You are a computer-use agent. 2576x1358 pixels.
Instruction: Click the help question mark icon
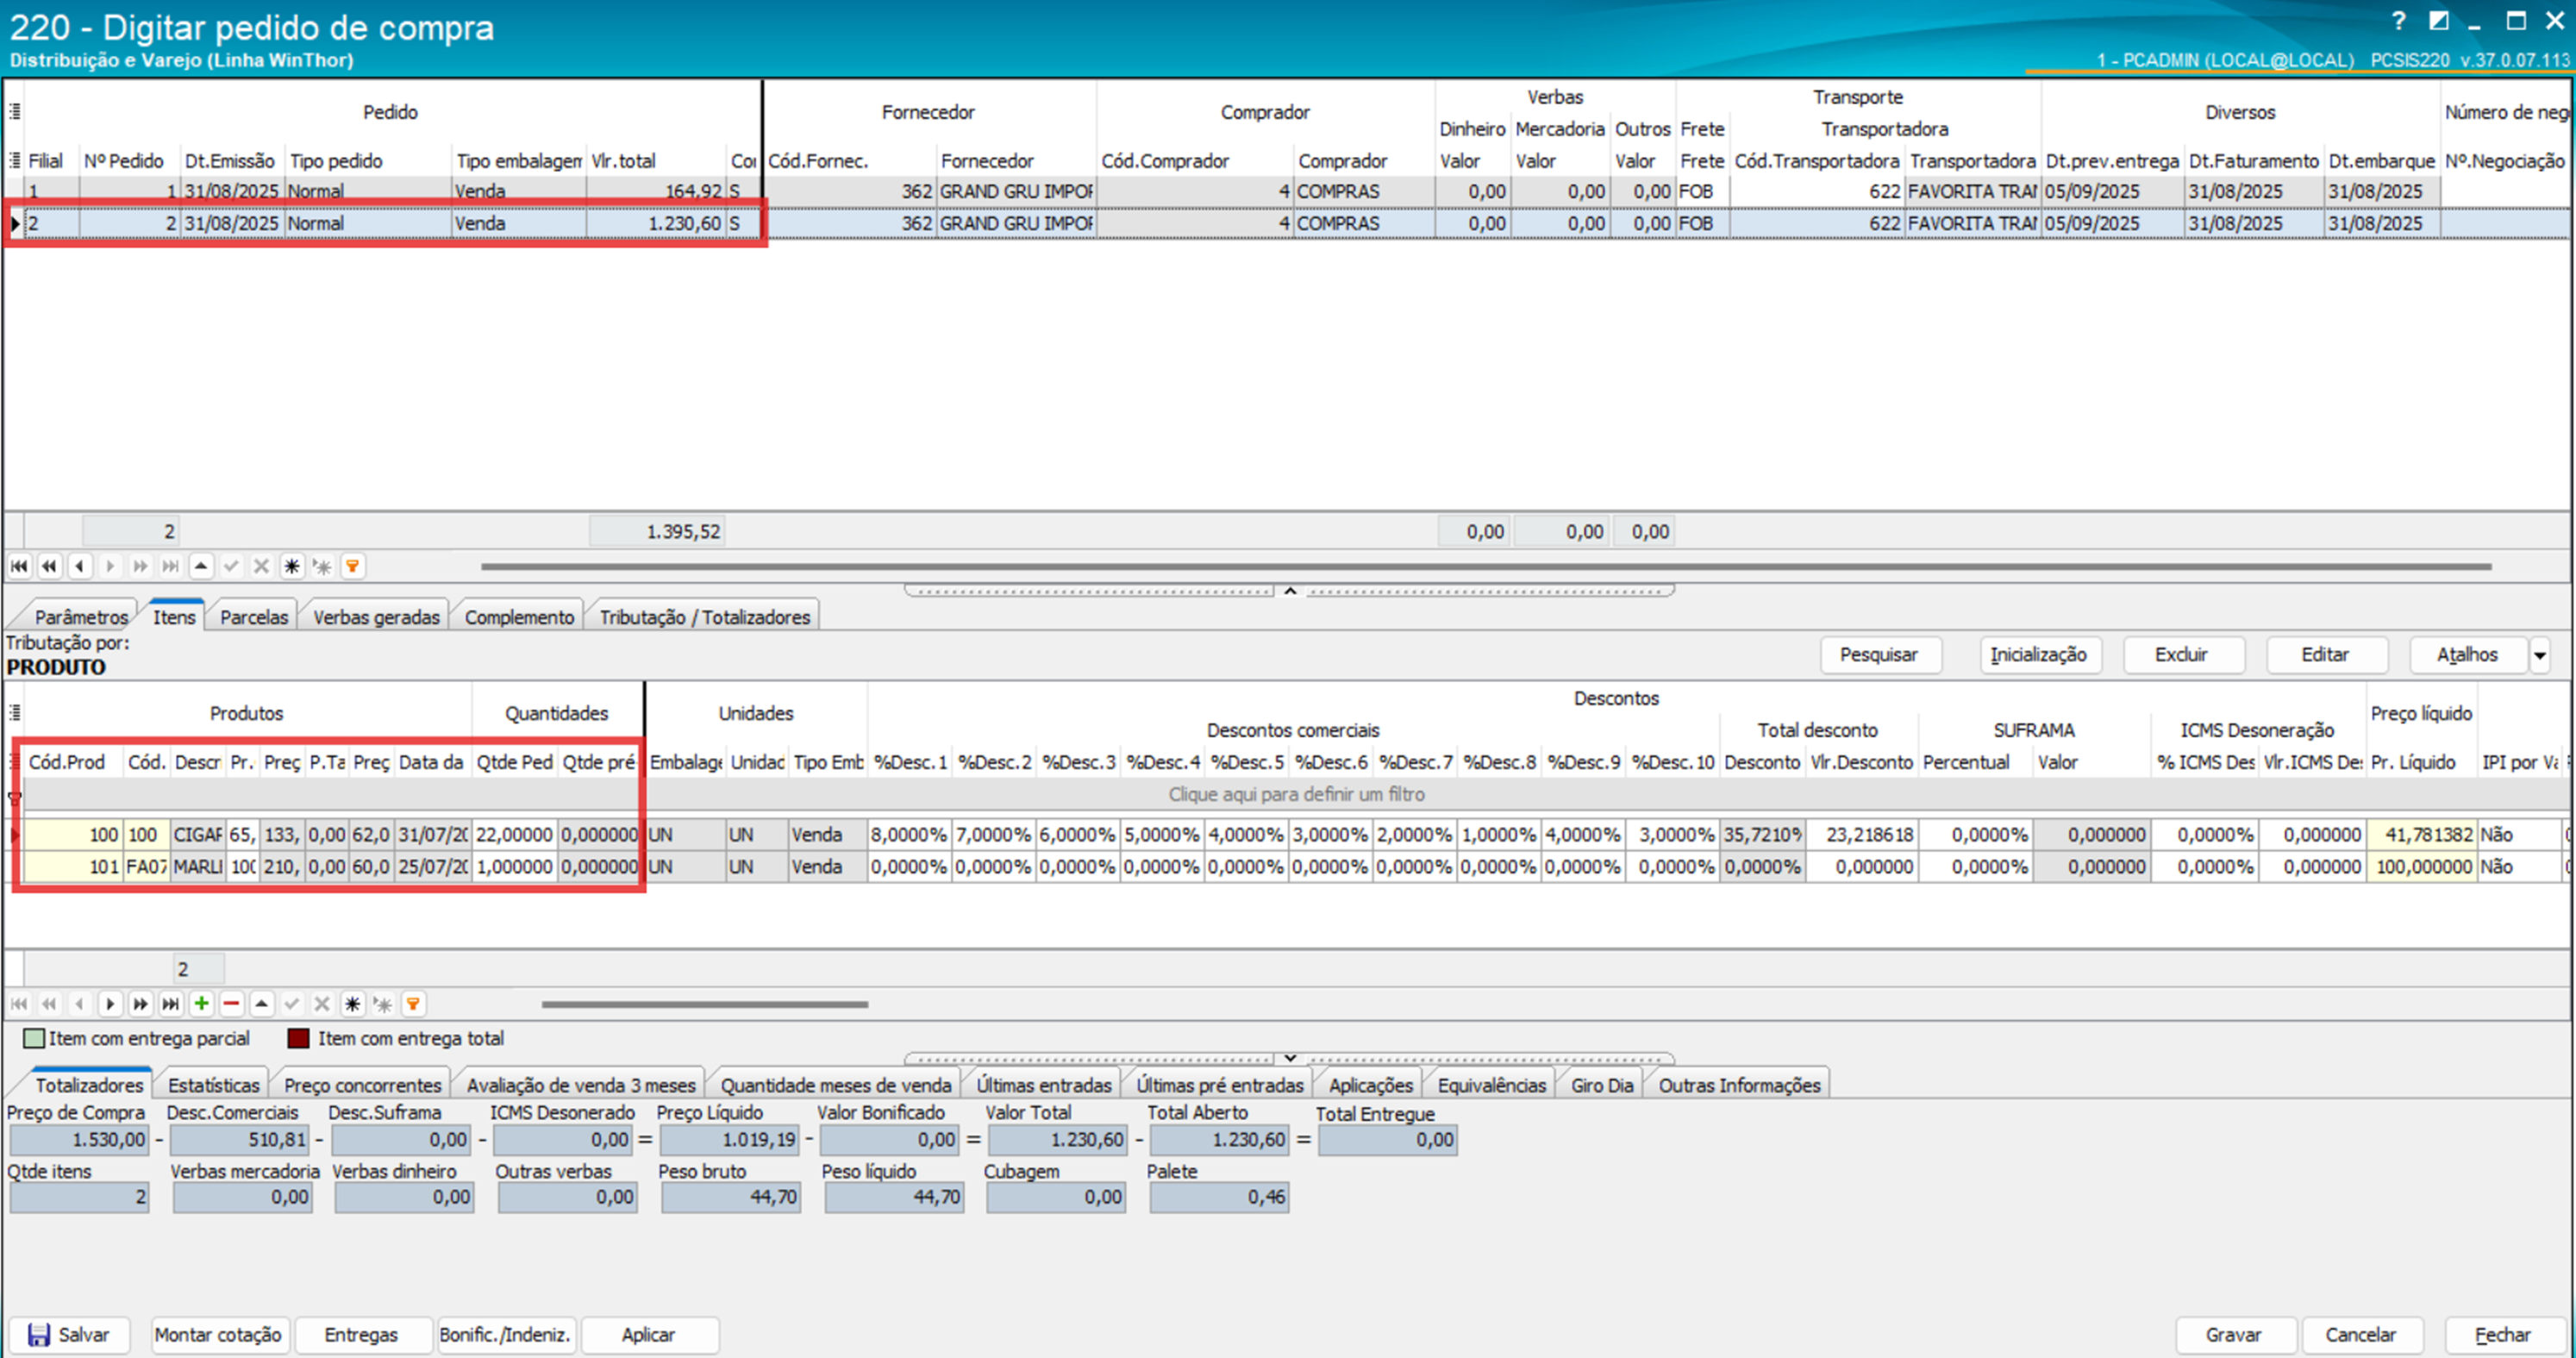tap(2398, 21)
